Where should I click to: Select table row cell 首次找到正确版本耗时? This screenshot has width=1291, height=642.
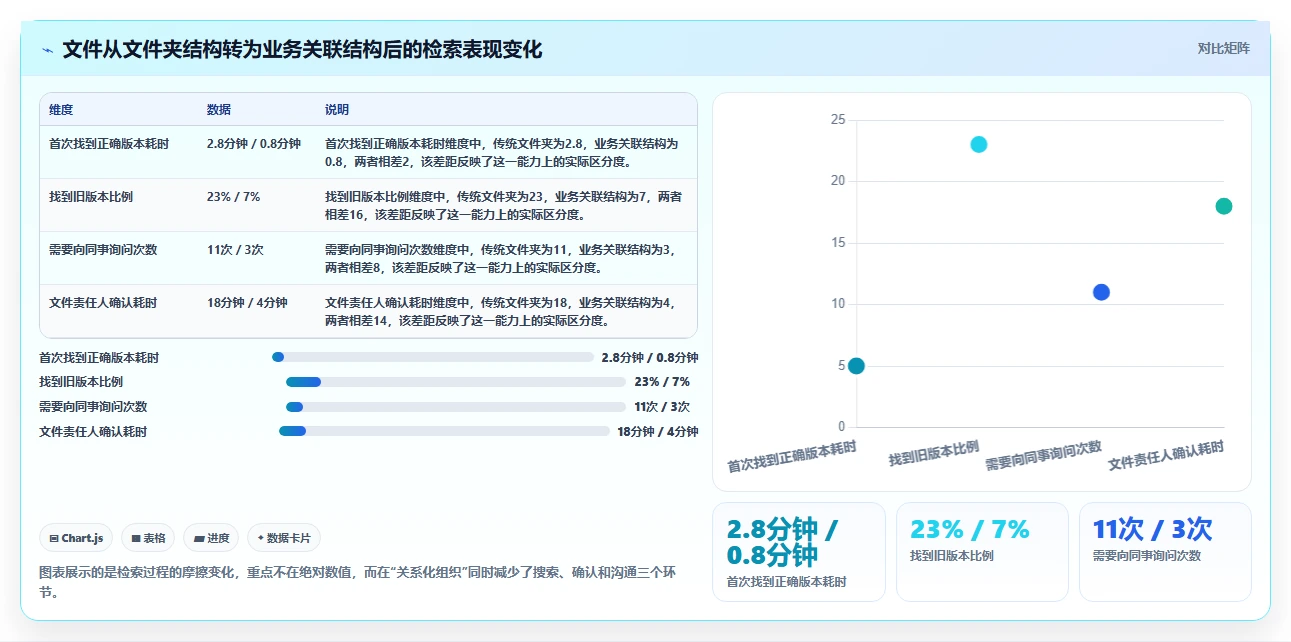click(x=109, y=144)
